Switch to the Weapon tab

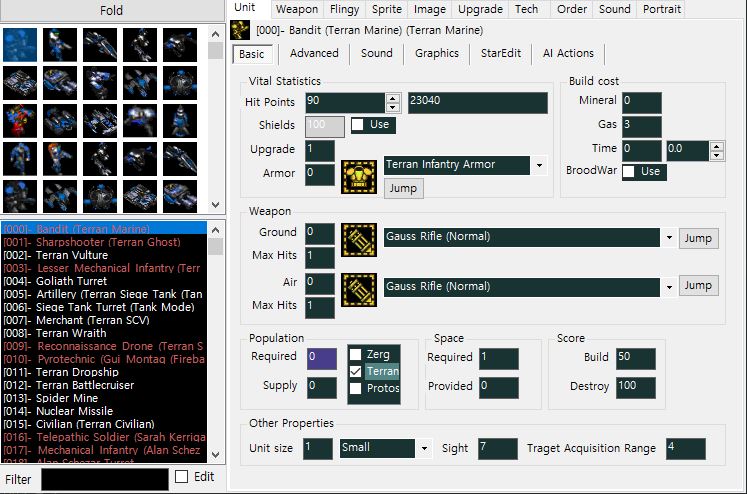pyautogui.click(x=297, y=9)
